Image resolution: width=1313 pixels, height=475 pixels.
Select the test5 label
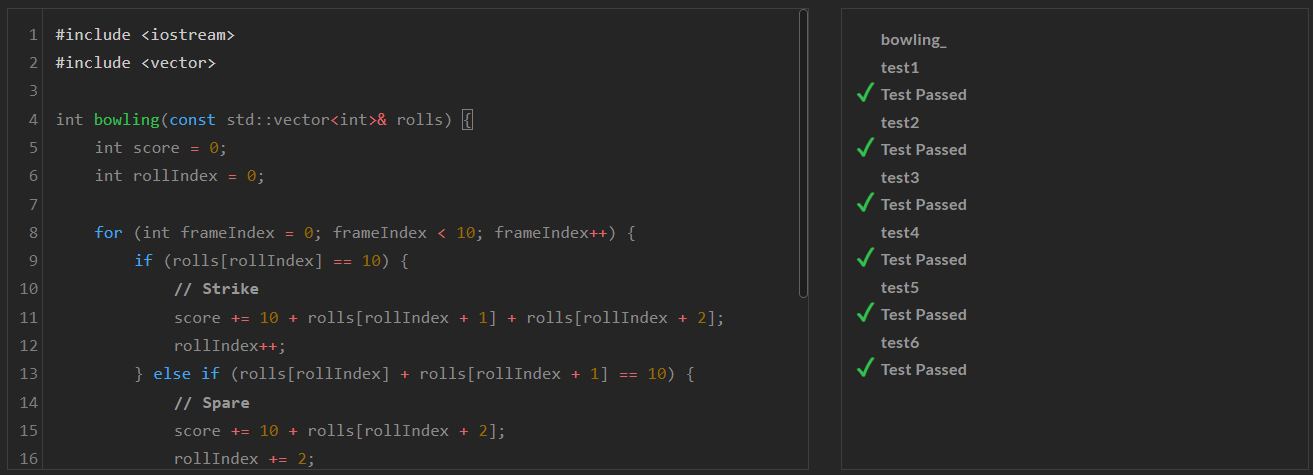(900, 287)
